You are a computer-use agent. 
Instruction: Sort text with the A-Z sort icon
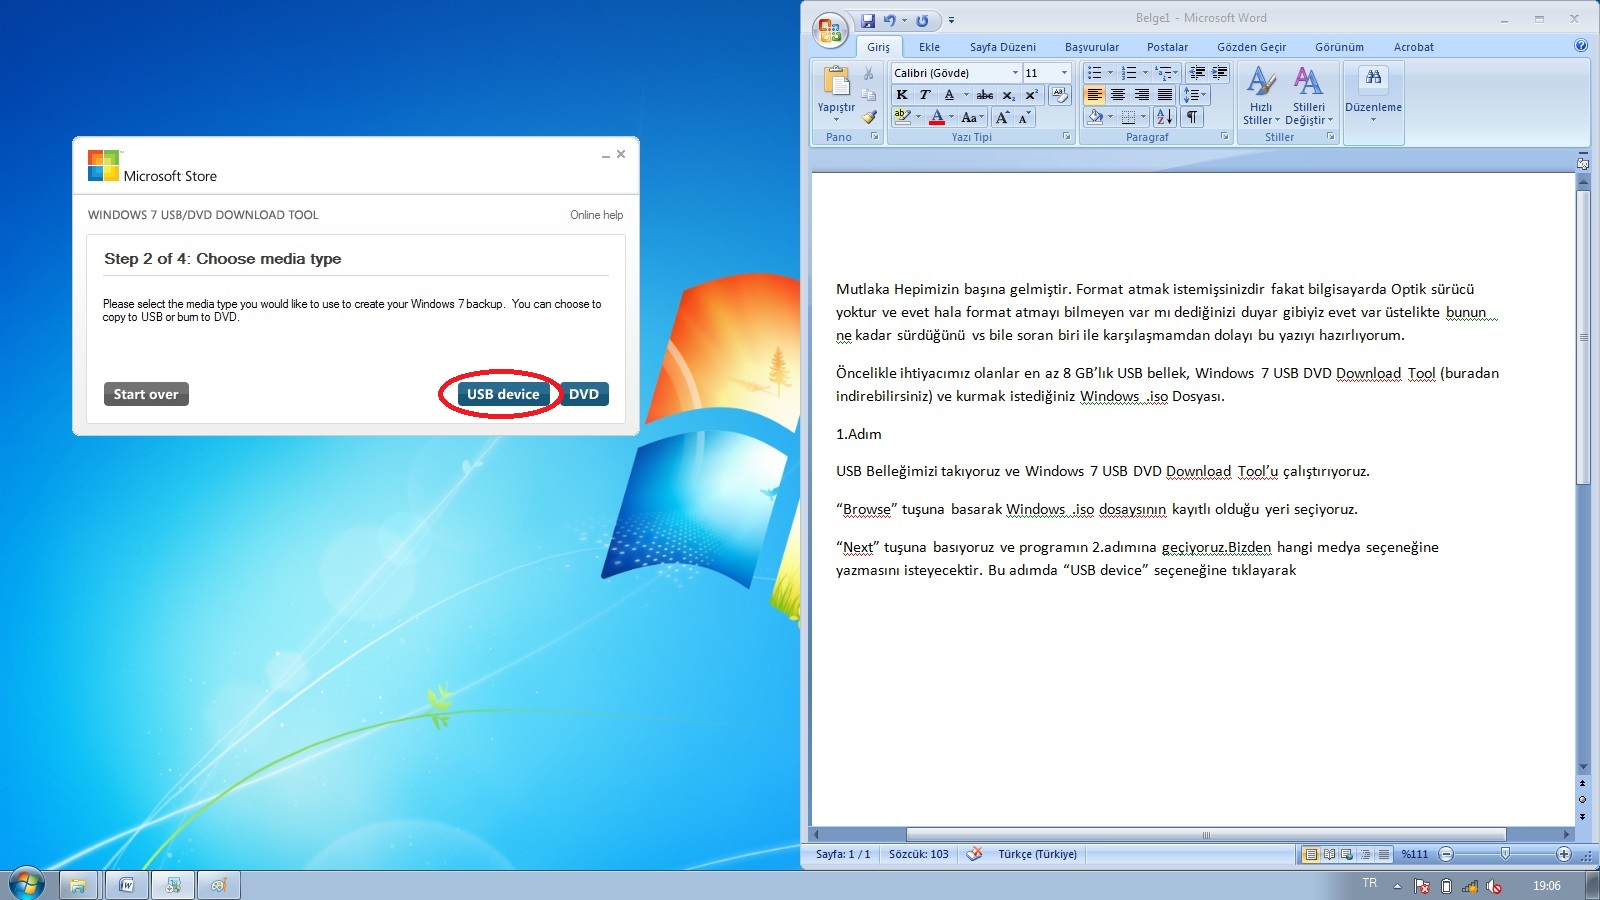tap(1164, 117)
